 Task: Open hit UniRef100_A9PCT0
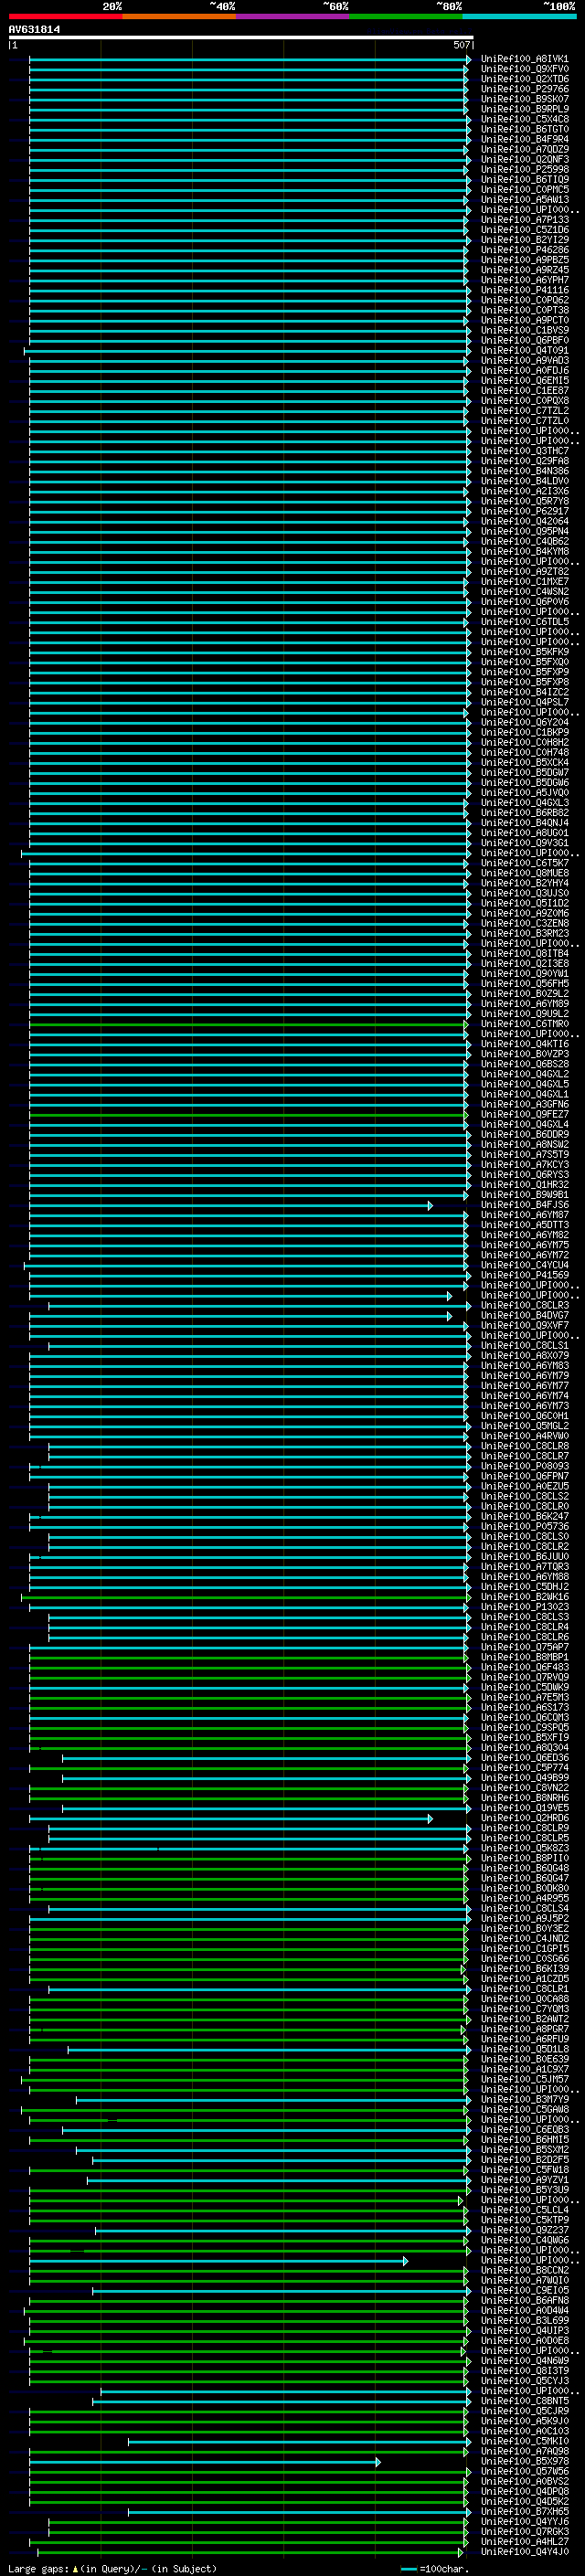(x=524, y=320)
